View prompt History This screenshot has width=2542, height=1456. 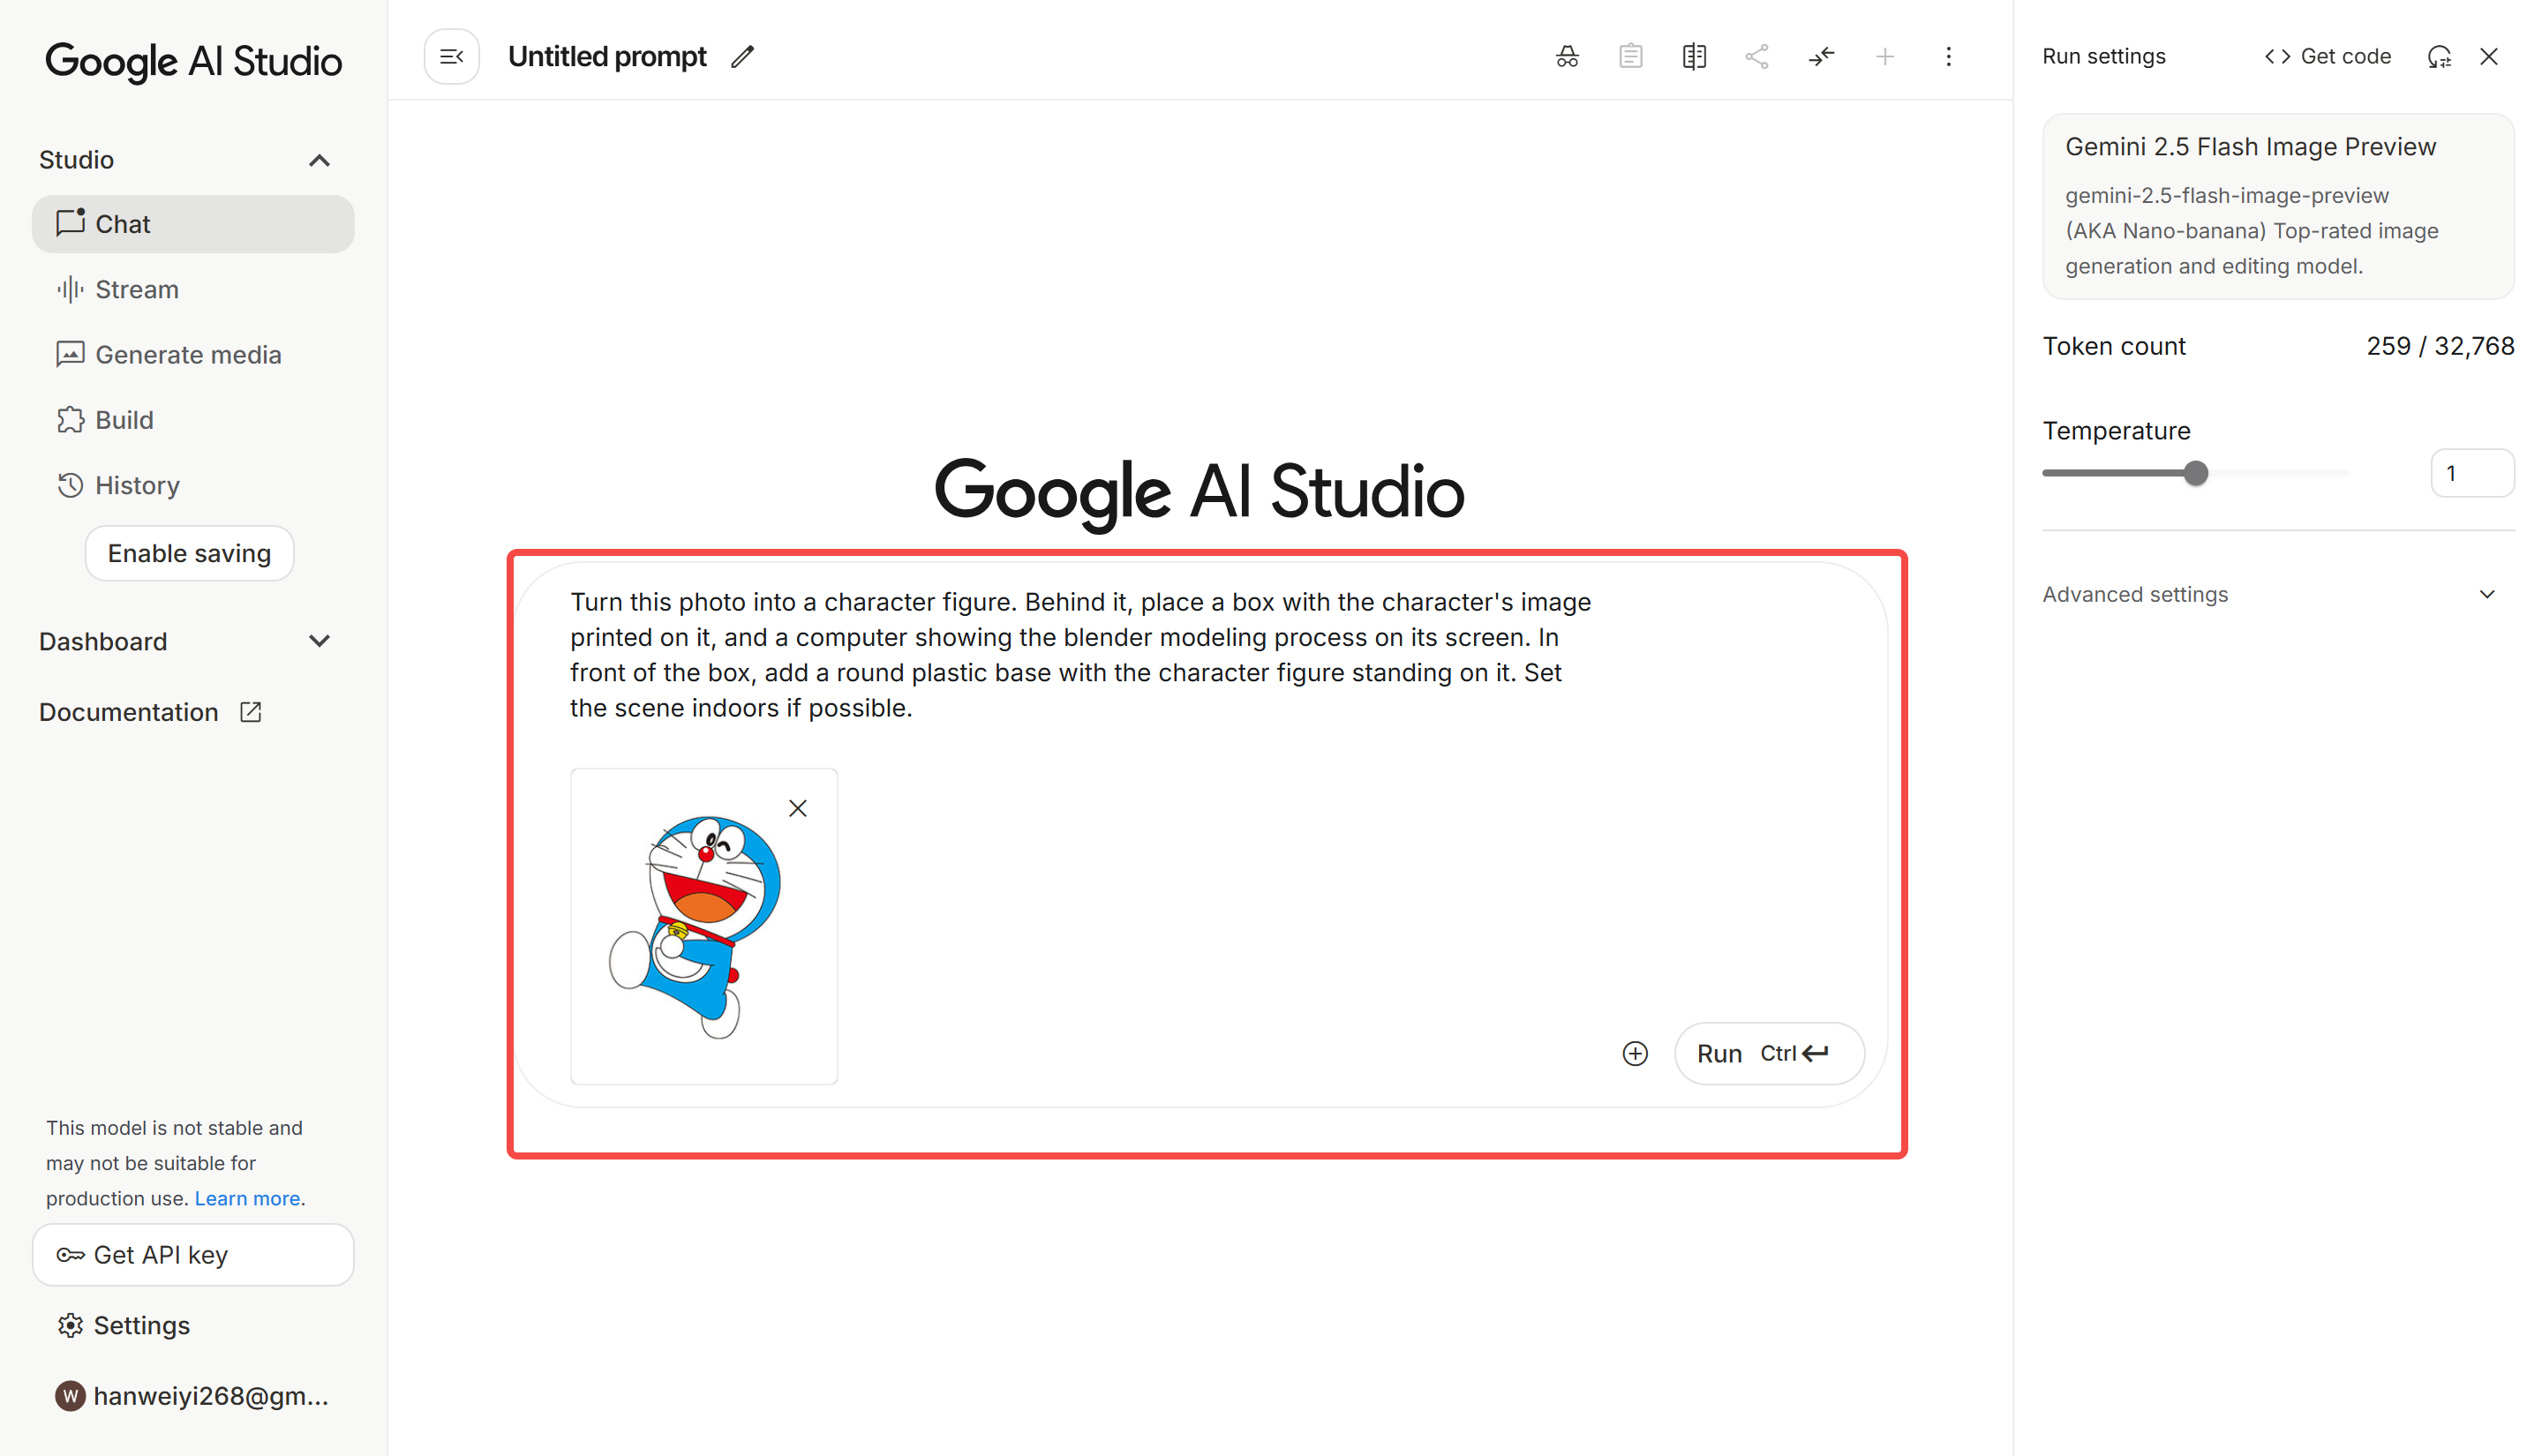[x=137, y=485]
